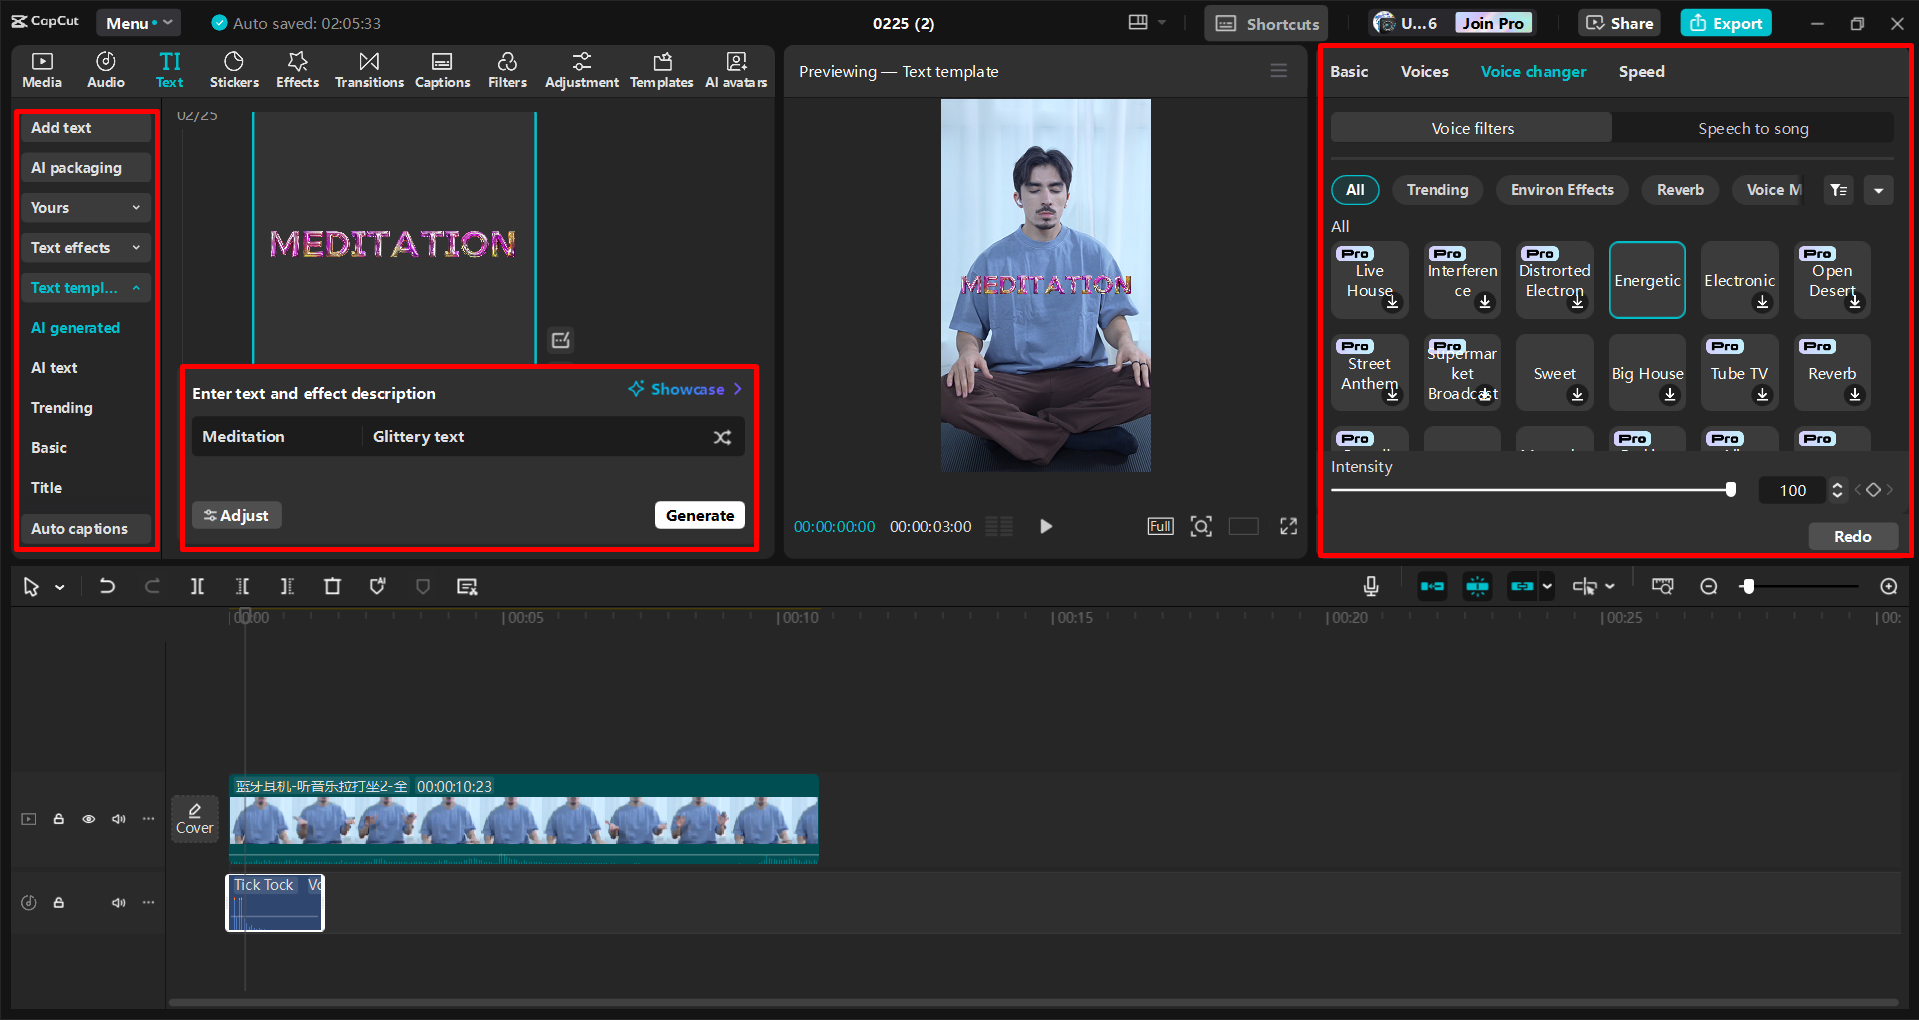Screen dimensions: 1919x1020
Task: Open the Stickers panel
Action: (x=234, y=70)
